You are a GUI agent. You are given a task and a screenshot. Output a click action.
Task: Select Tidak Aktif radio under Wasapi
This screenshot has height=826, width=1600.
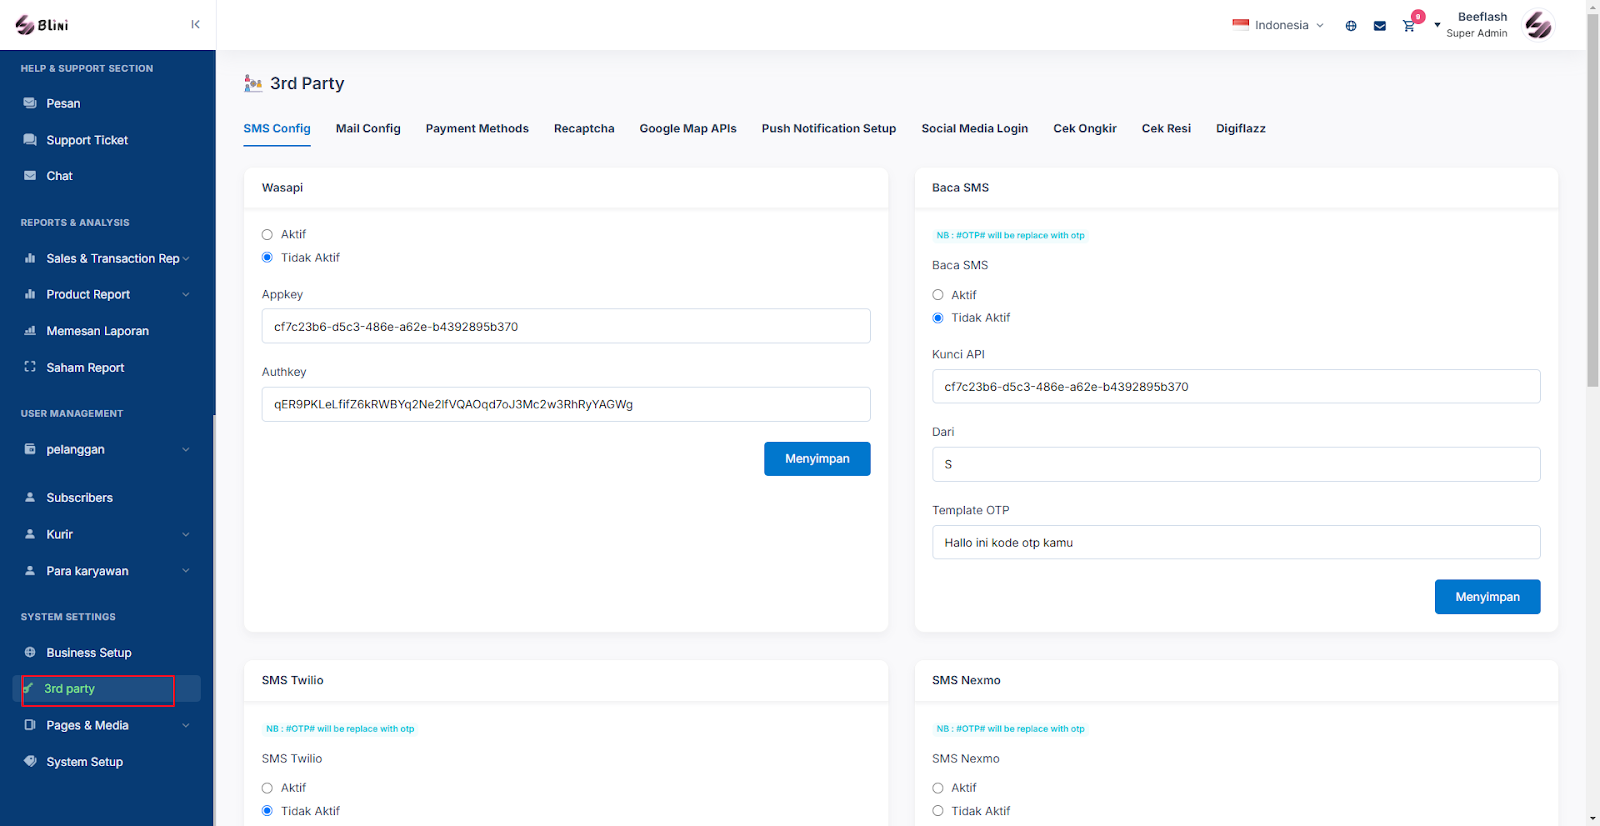coord(267,258)
